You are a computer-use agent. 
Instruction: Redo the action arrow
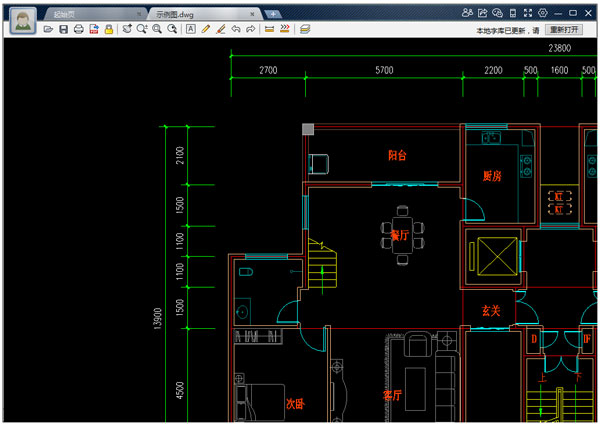251,29
